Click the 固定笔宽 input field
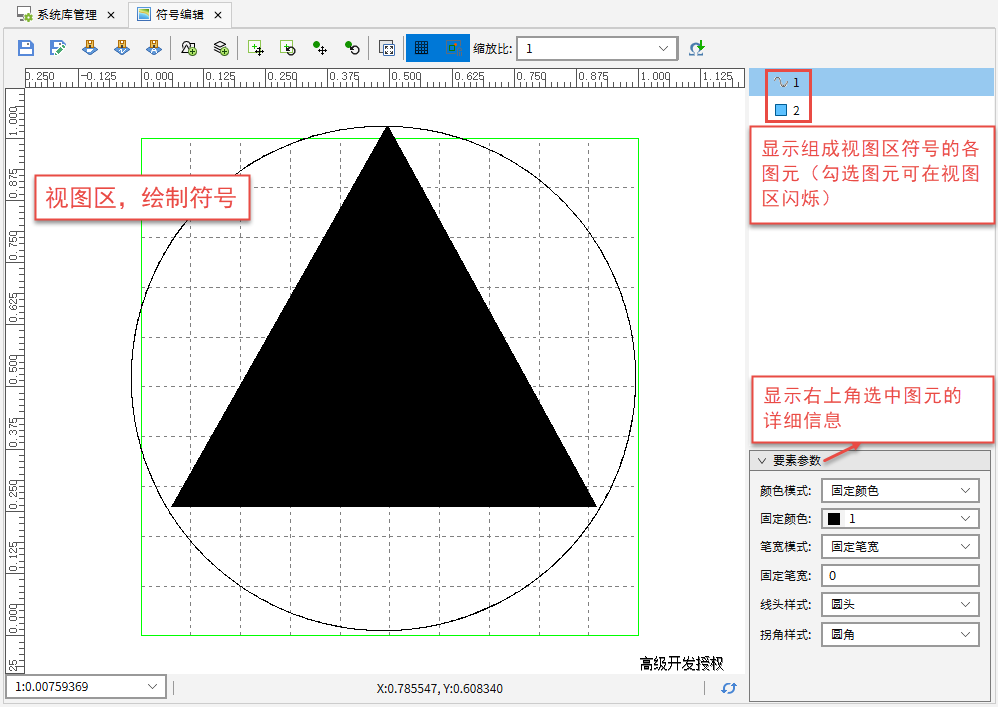This screenshot has width=998, height=707. point(900,575)
